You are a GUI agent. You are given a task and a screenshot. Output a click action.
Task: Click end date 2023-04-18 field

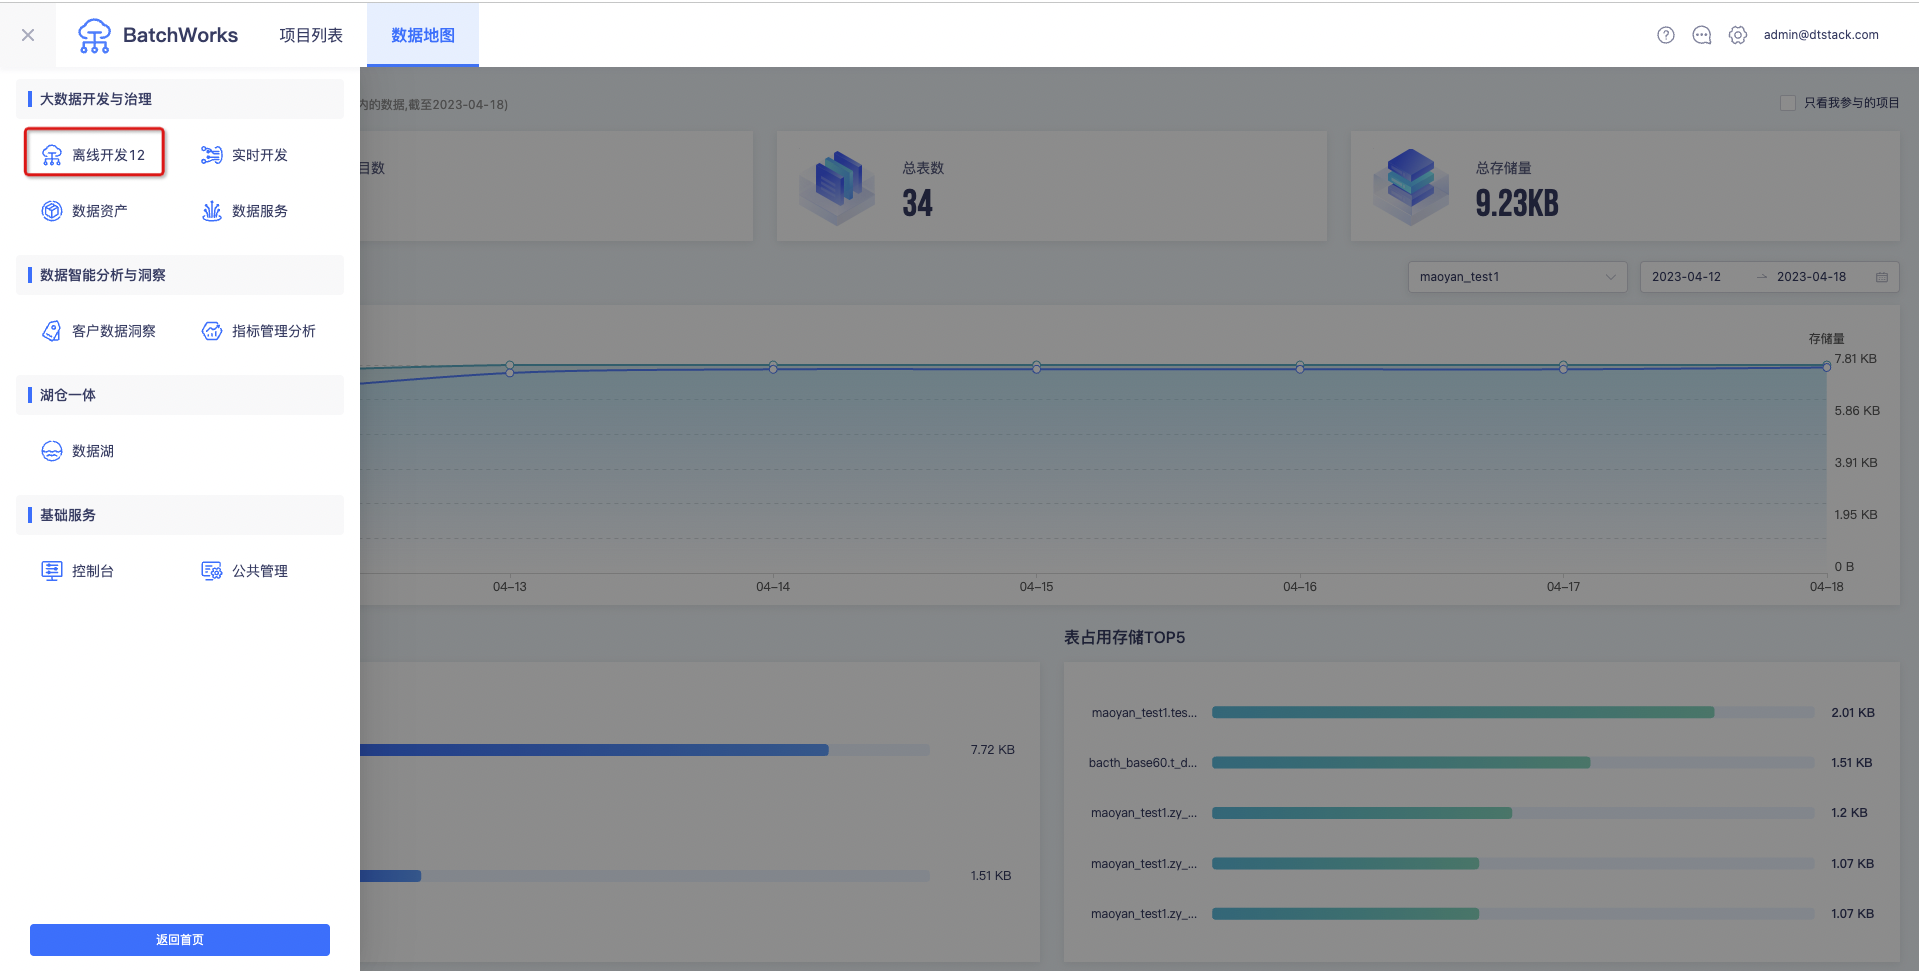[x=1811, y=277]
